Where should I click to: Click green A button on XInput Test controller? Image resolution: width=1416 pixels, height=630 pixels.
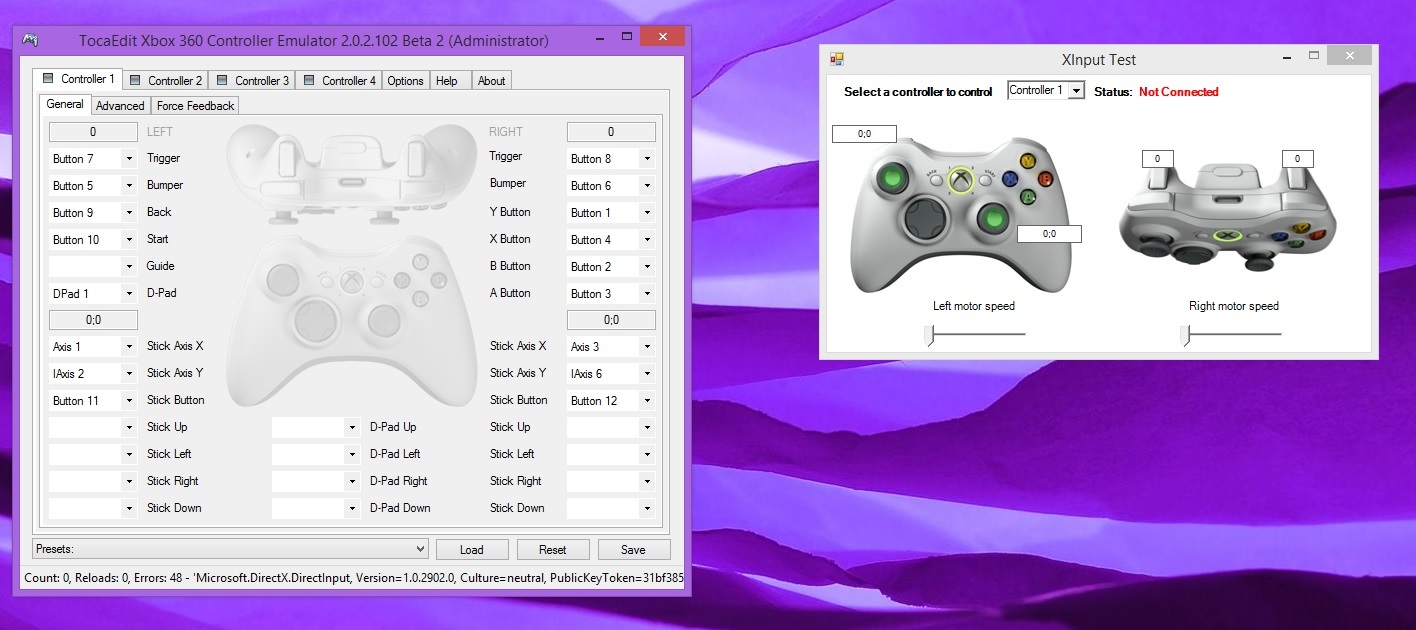tap(1027, 197)
